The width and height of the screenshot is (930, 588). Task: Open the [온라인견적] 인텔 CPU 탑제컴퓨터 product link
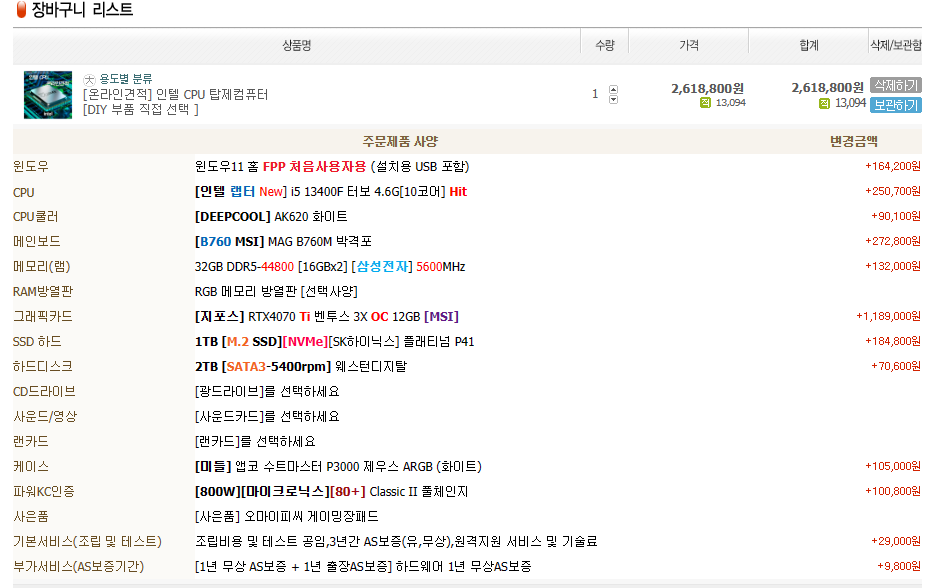[x=176, y=94]
